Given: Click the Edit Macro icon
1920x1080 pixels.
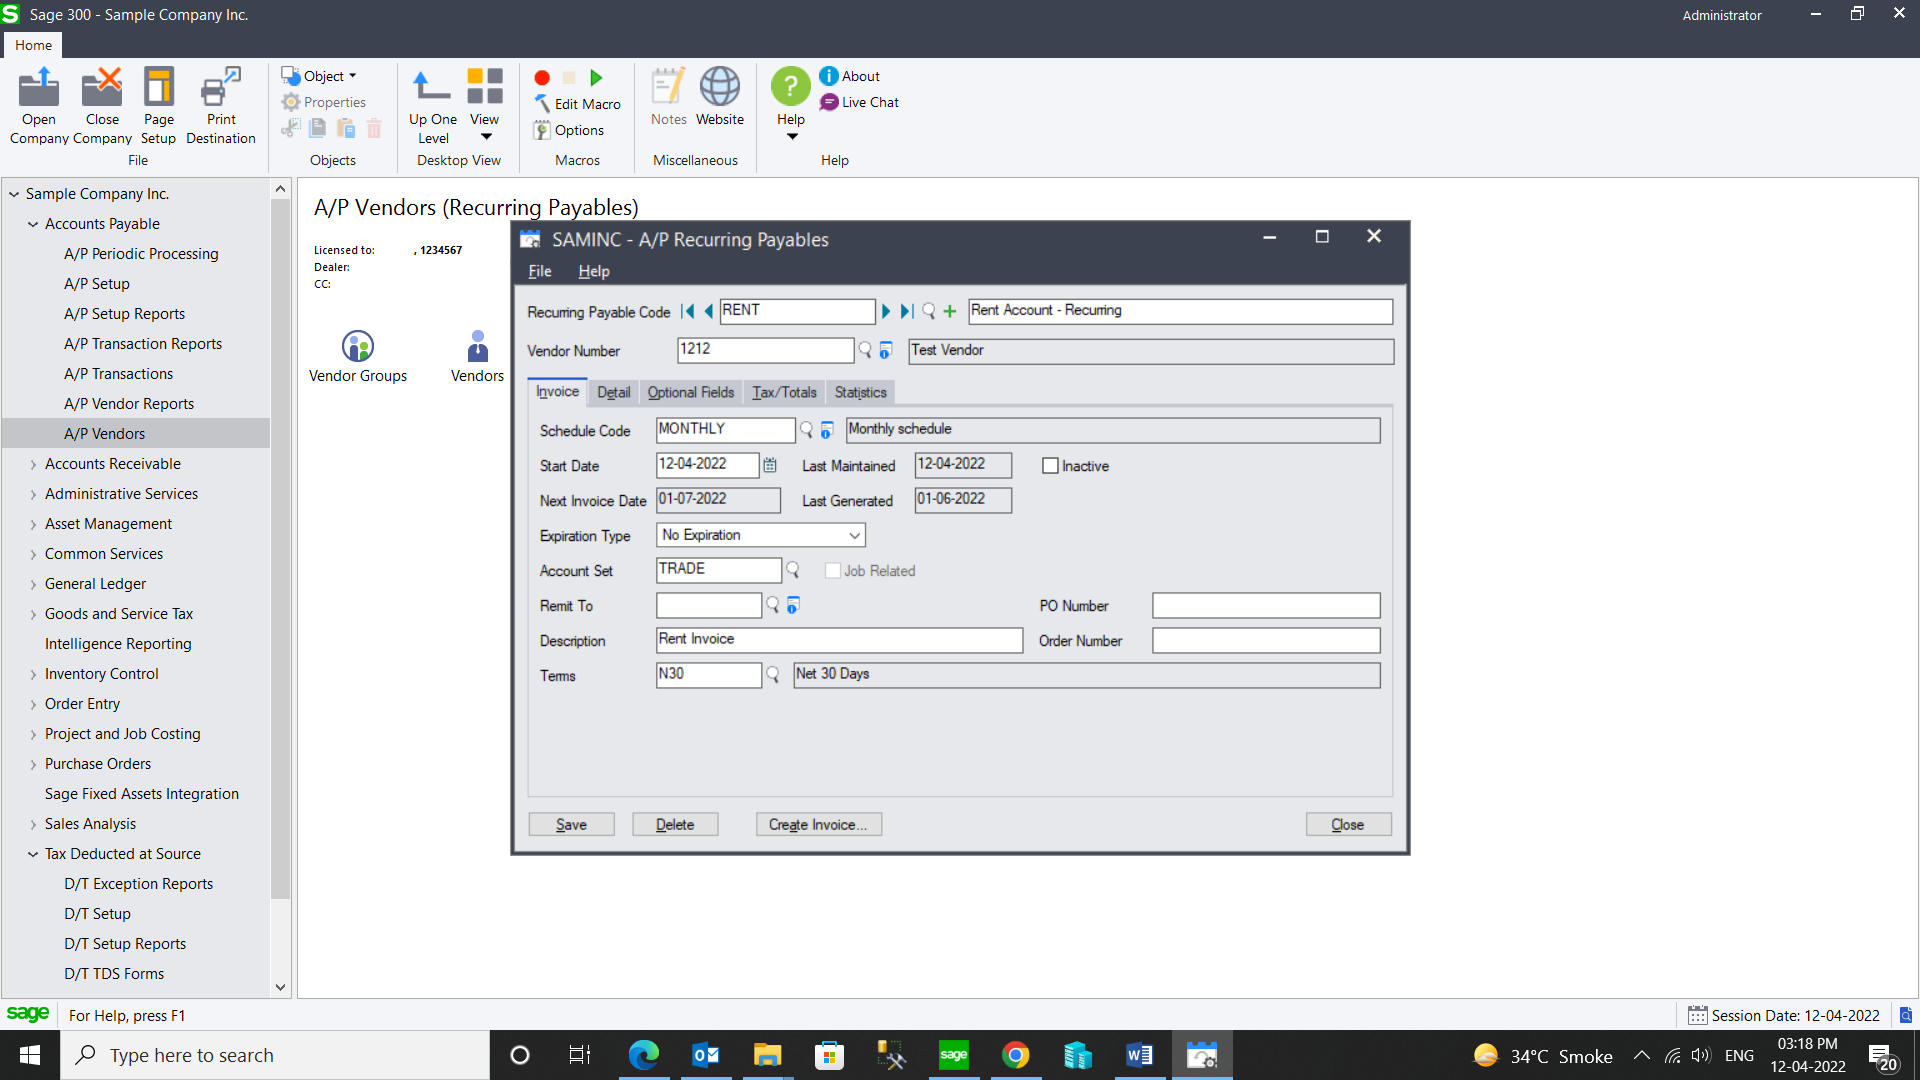Looking at the screenshot, I should 541,103.
